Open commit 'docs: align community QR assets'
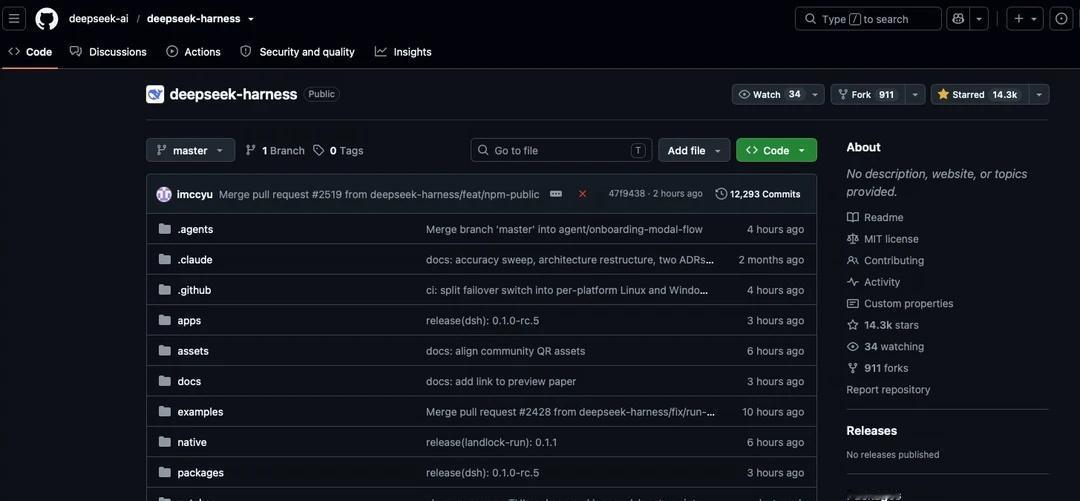 point(506,351)
